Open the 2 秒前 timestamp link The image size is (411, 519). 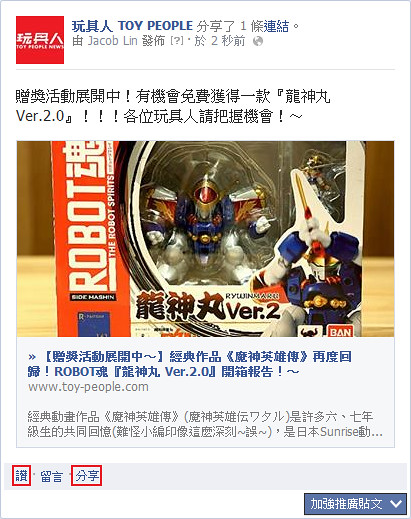coord(228,41)
